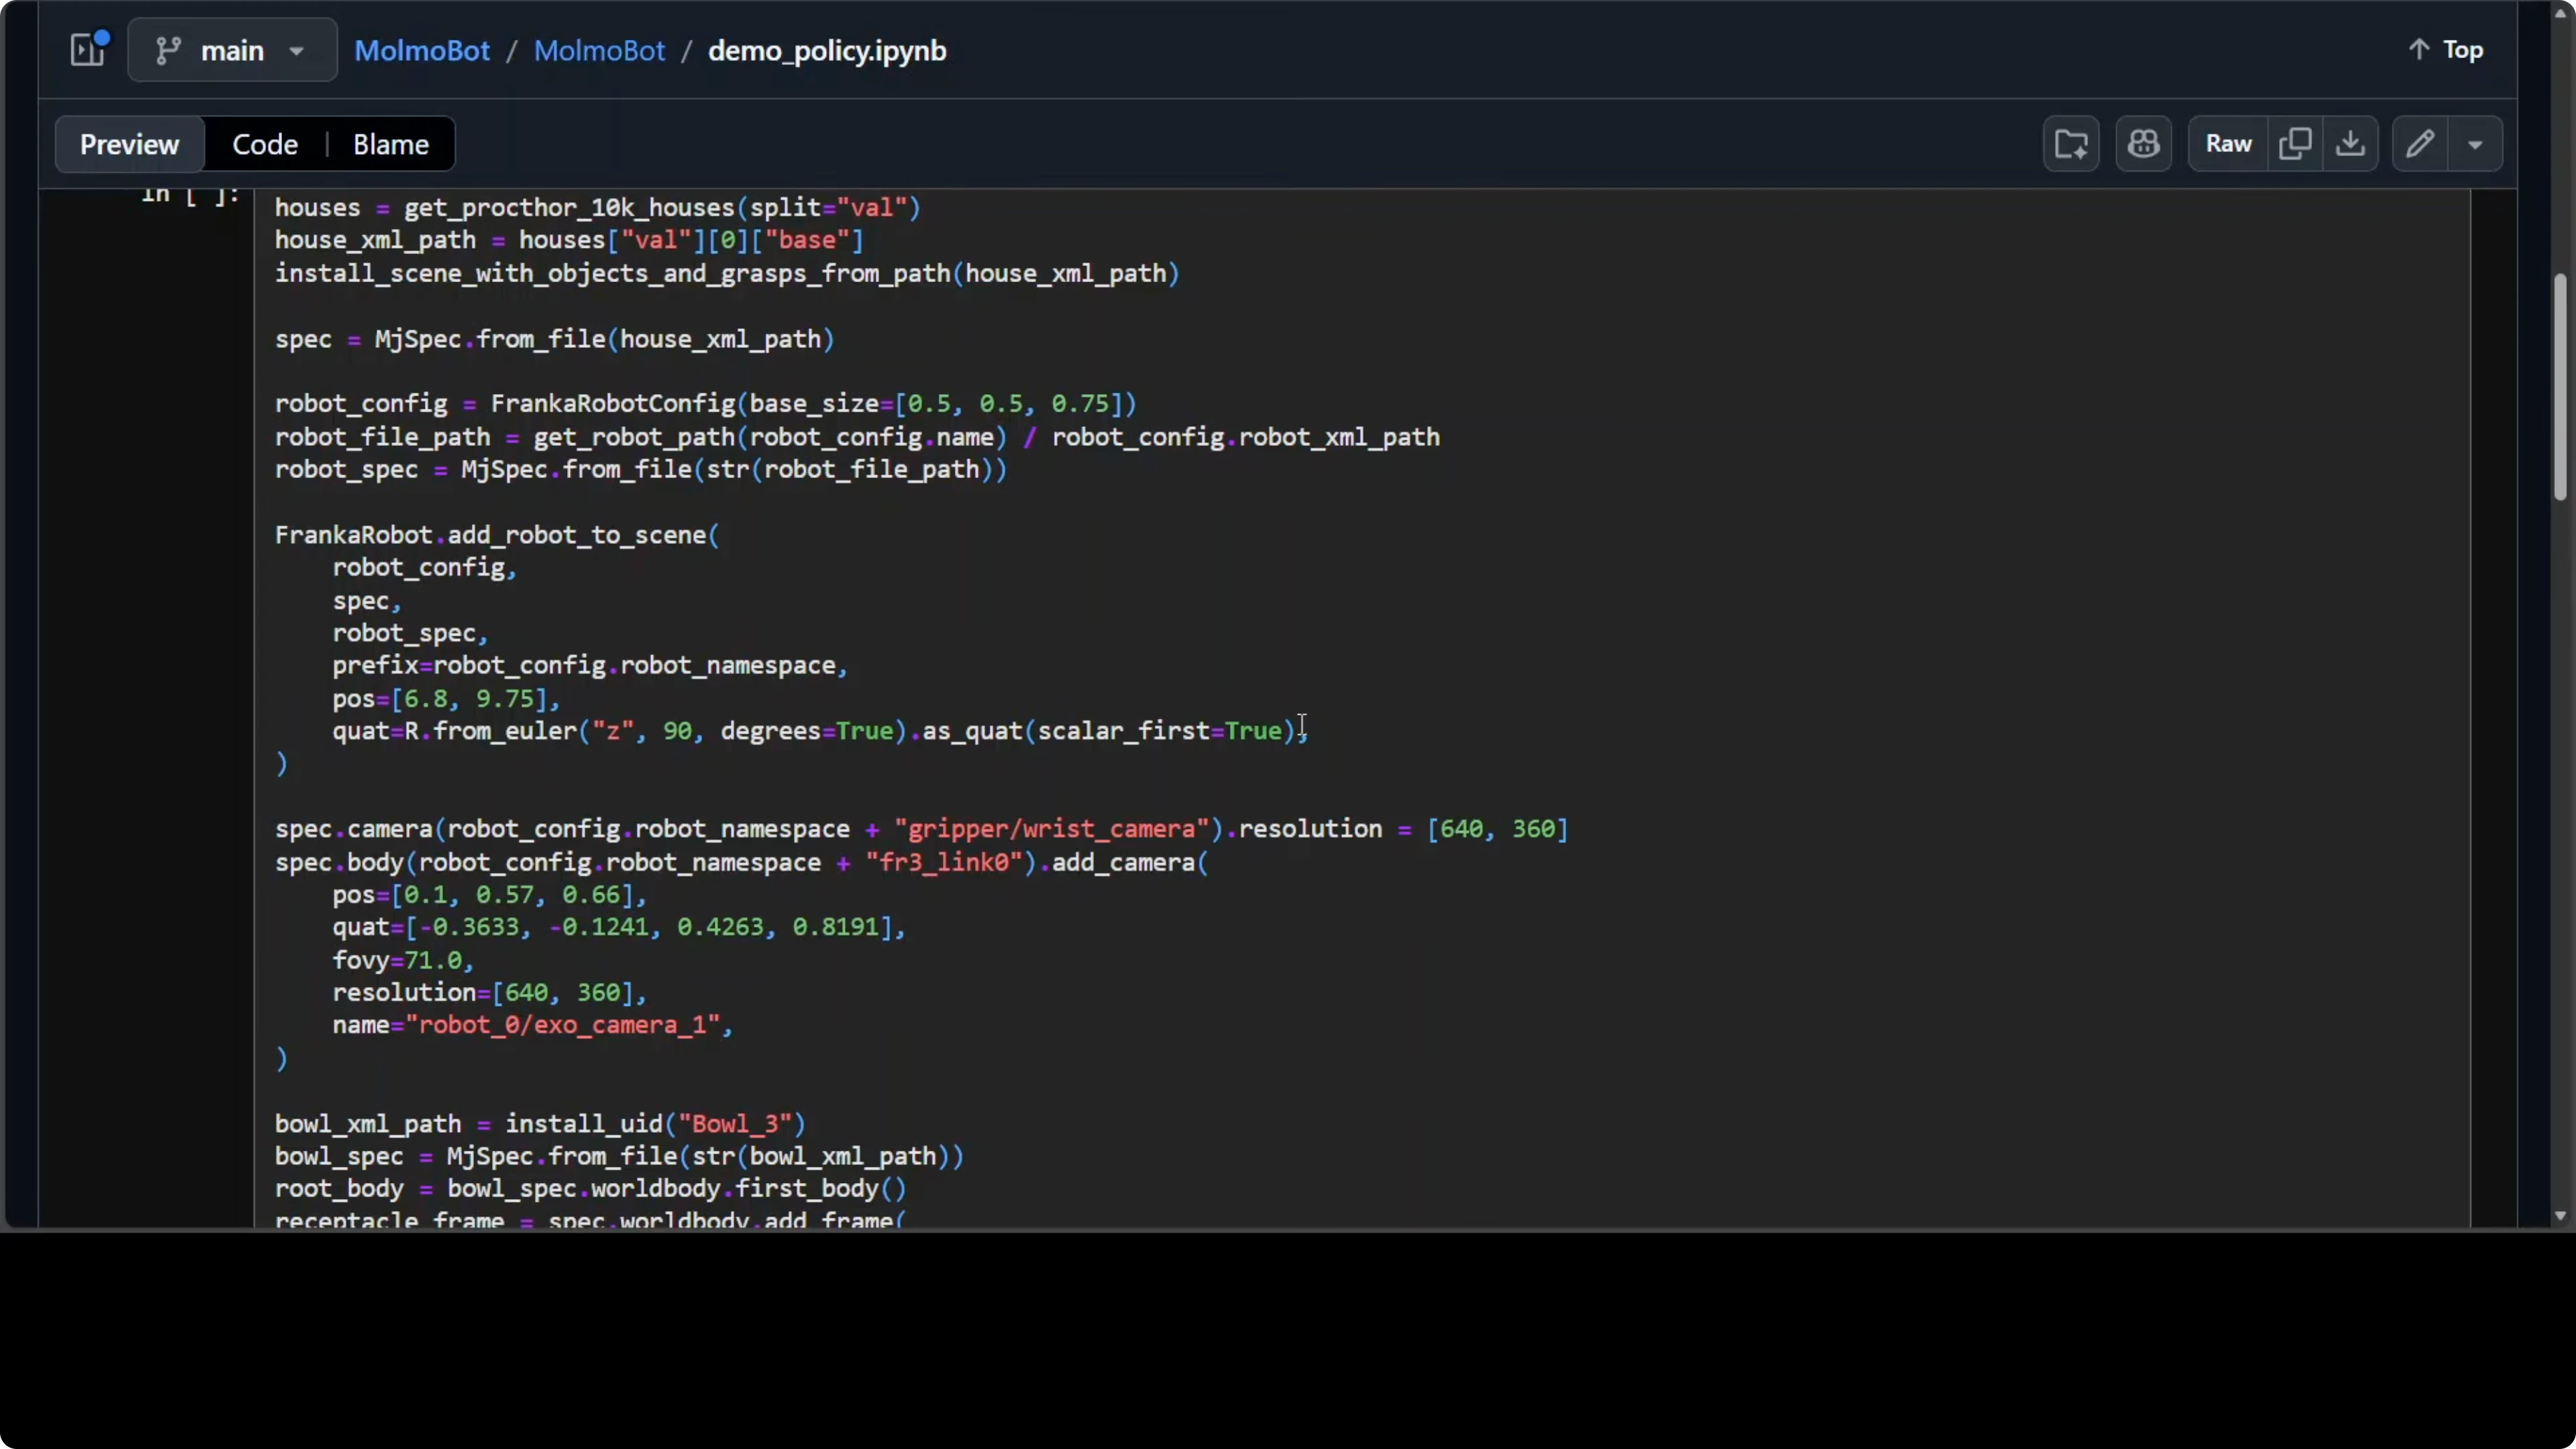Click the FrankaRobot.add_robot_to_scene code line

(496, 535)
